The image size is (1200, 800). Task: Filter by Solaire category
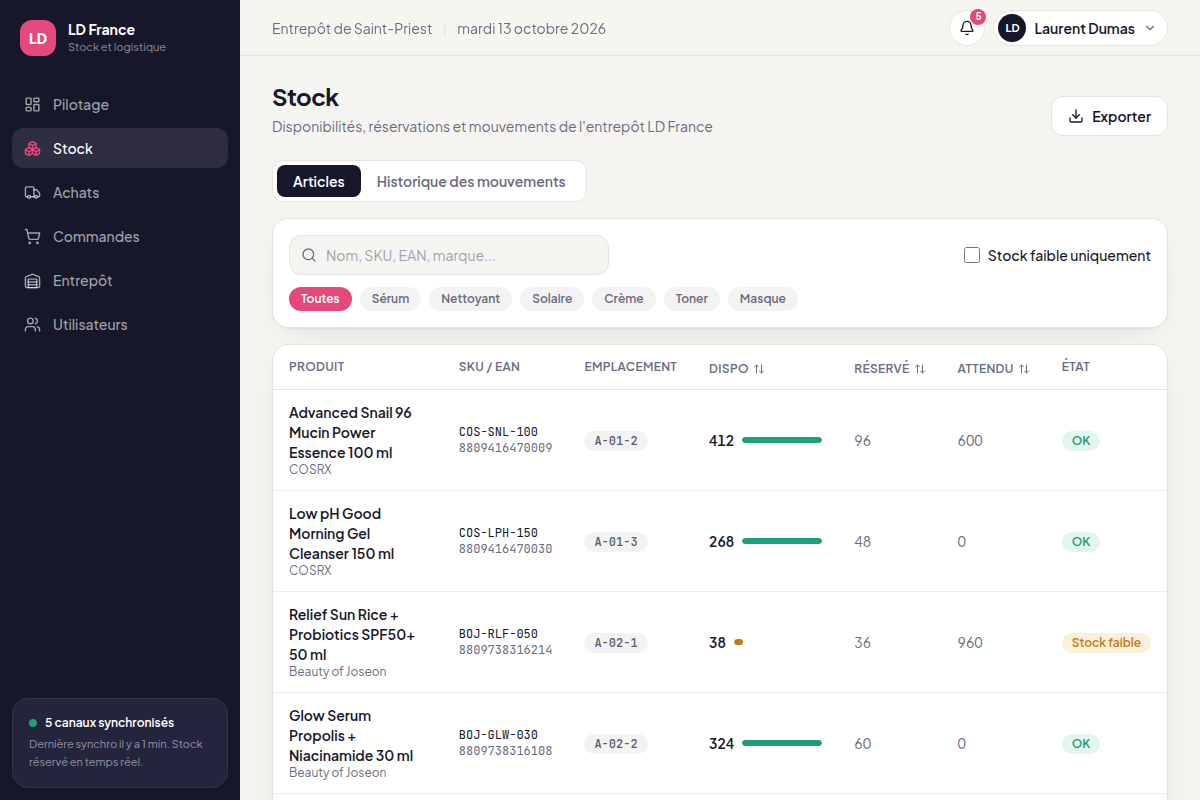coord(552,299)
